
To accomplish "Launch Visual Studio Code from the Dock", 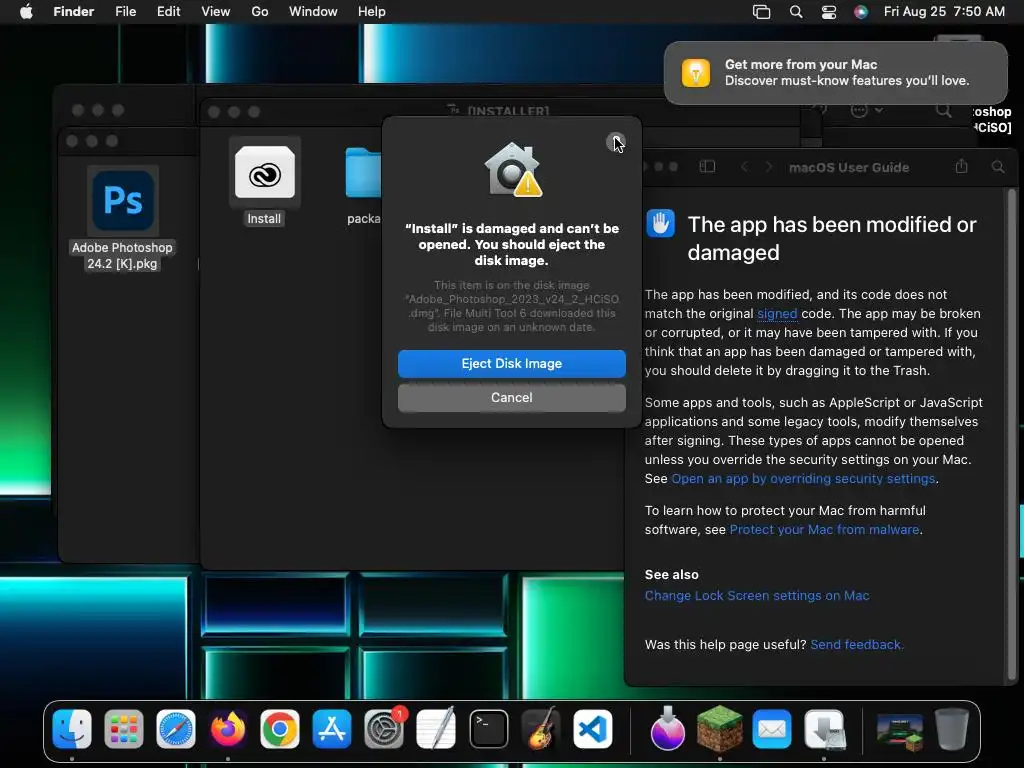I will [x=592, y=729].
